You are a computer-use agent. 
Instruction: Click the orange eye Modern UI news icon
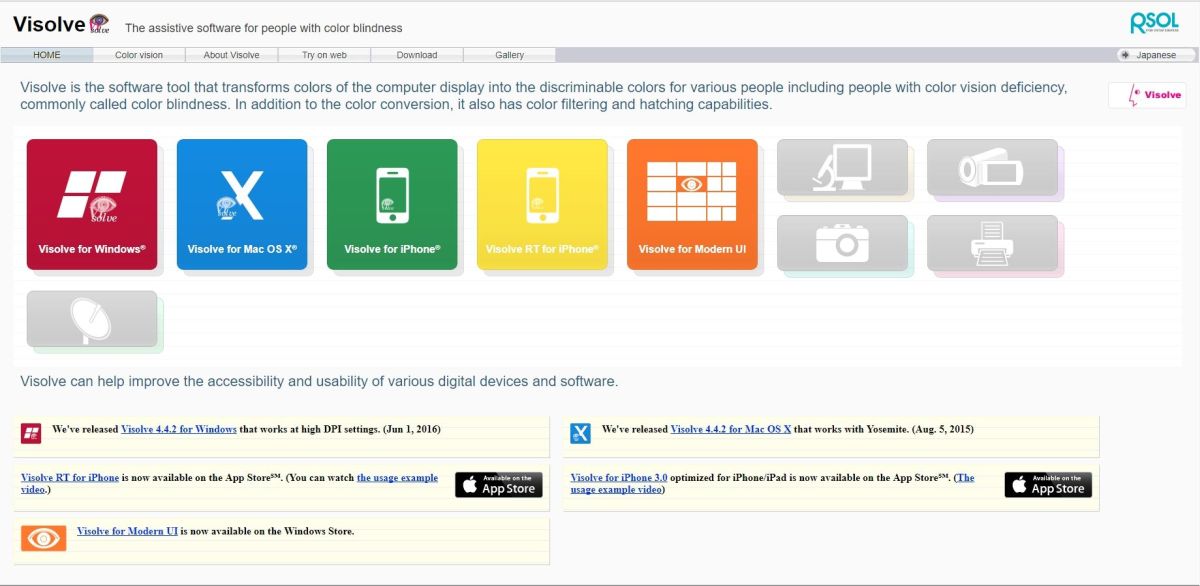coord(44,538)
